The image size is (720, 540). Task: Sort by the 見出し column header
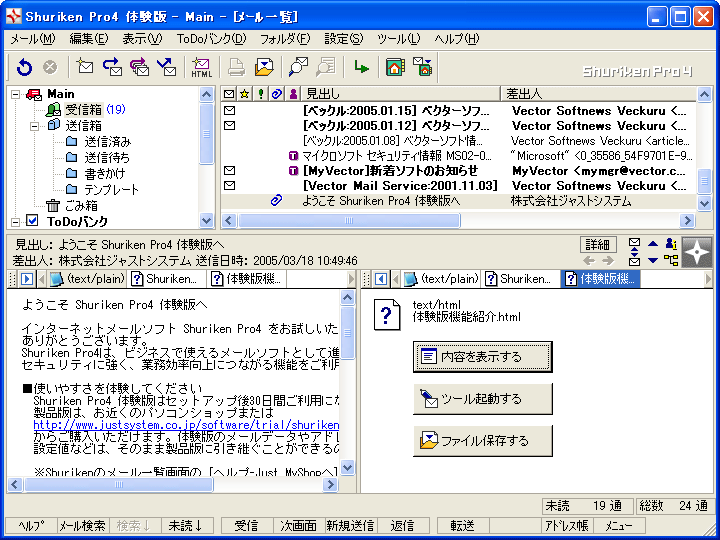tap(400, 94)
